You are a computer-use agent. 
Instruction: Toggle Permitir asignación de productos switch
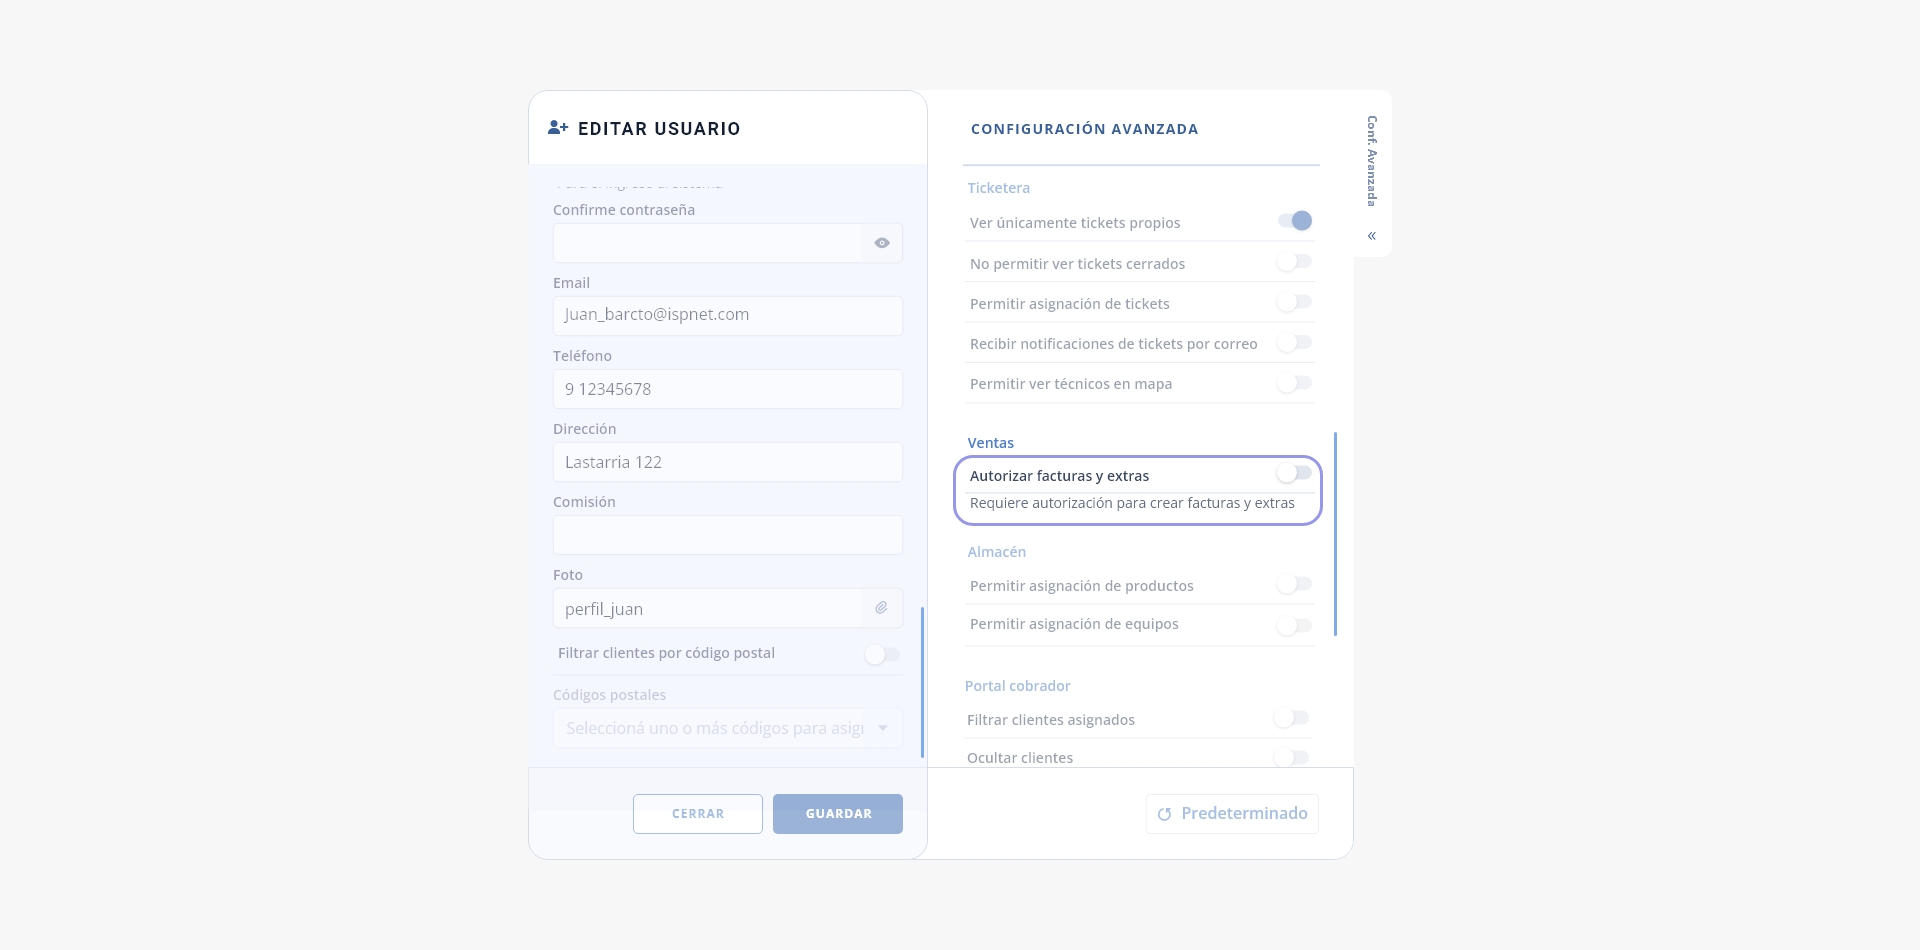tap(1294, 584)
